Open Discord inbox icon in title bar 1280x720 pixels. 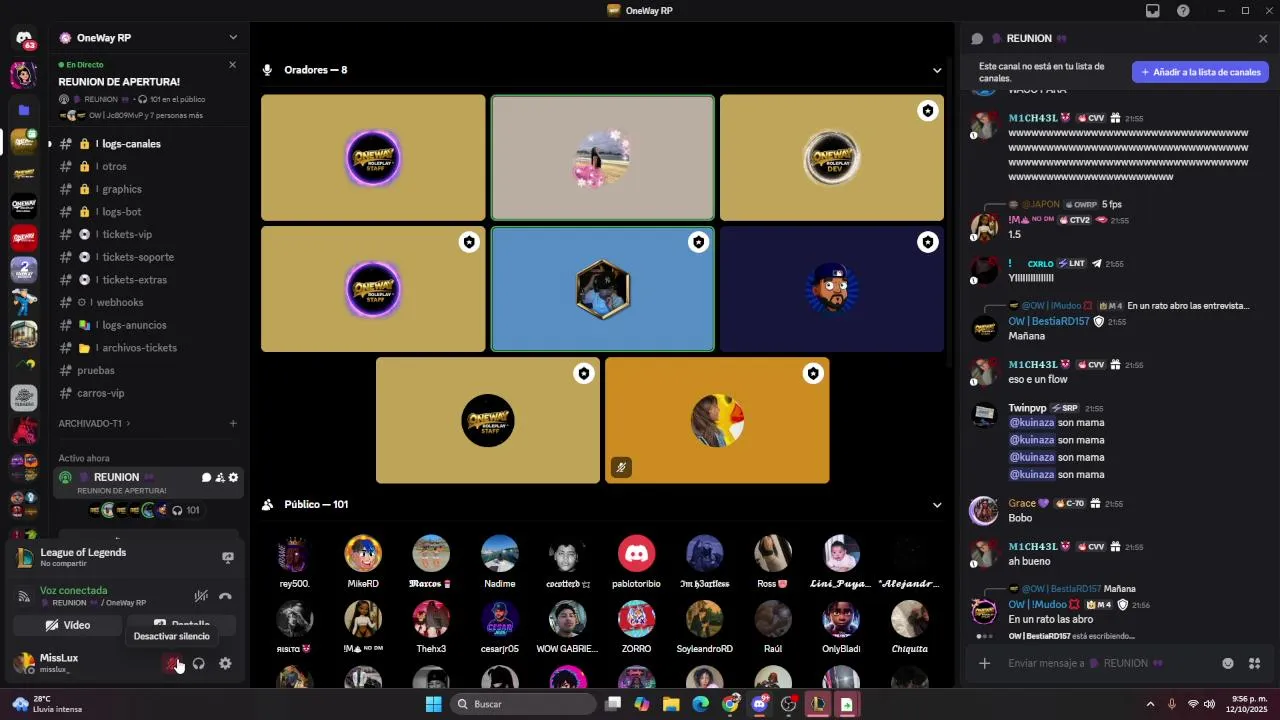(x=1153, y=11)
